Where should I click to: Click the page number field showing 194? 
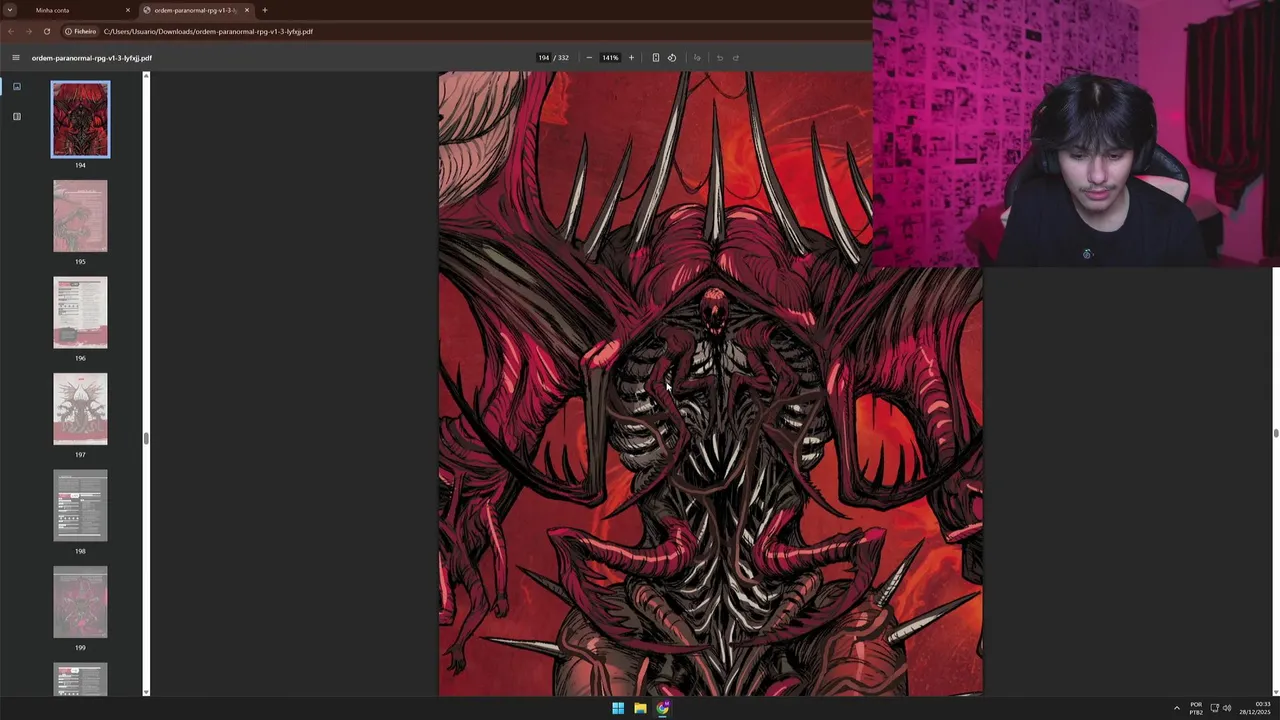click(x=543, y=58)
